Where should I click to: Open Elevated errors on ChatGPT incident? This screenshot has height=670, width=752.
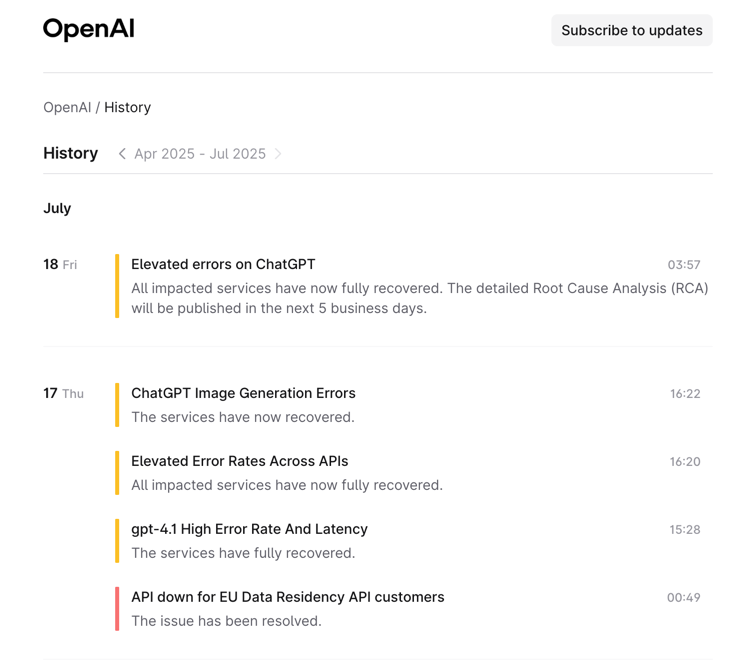223,264
